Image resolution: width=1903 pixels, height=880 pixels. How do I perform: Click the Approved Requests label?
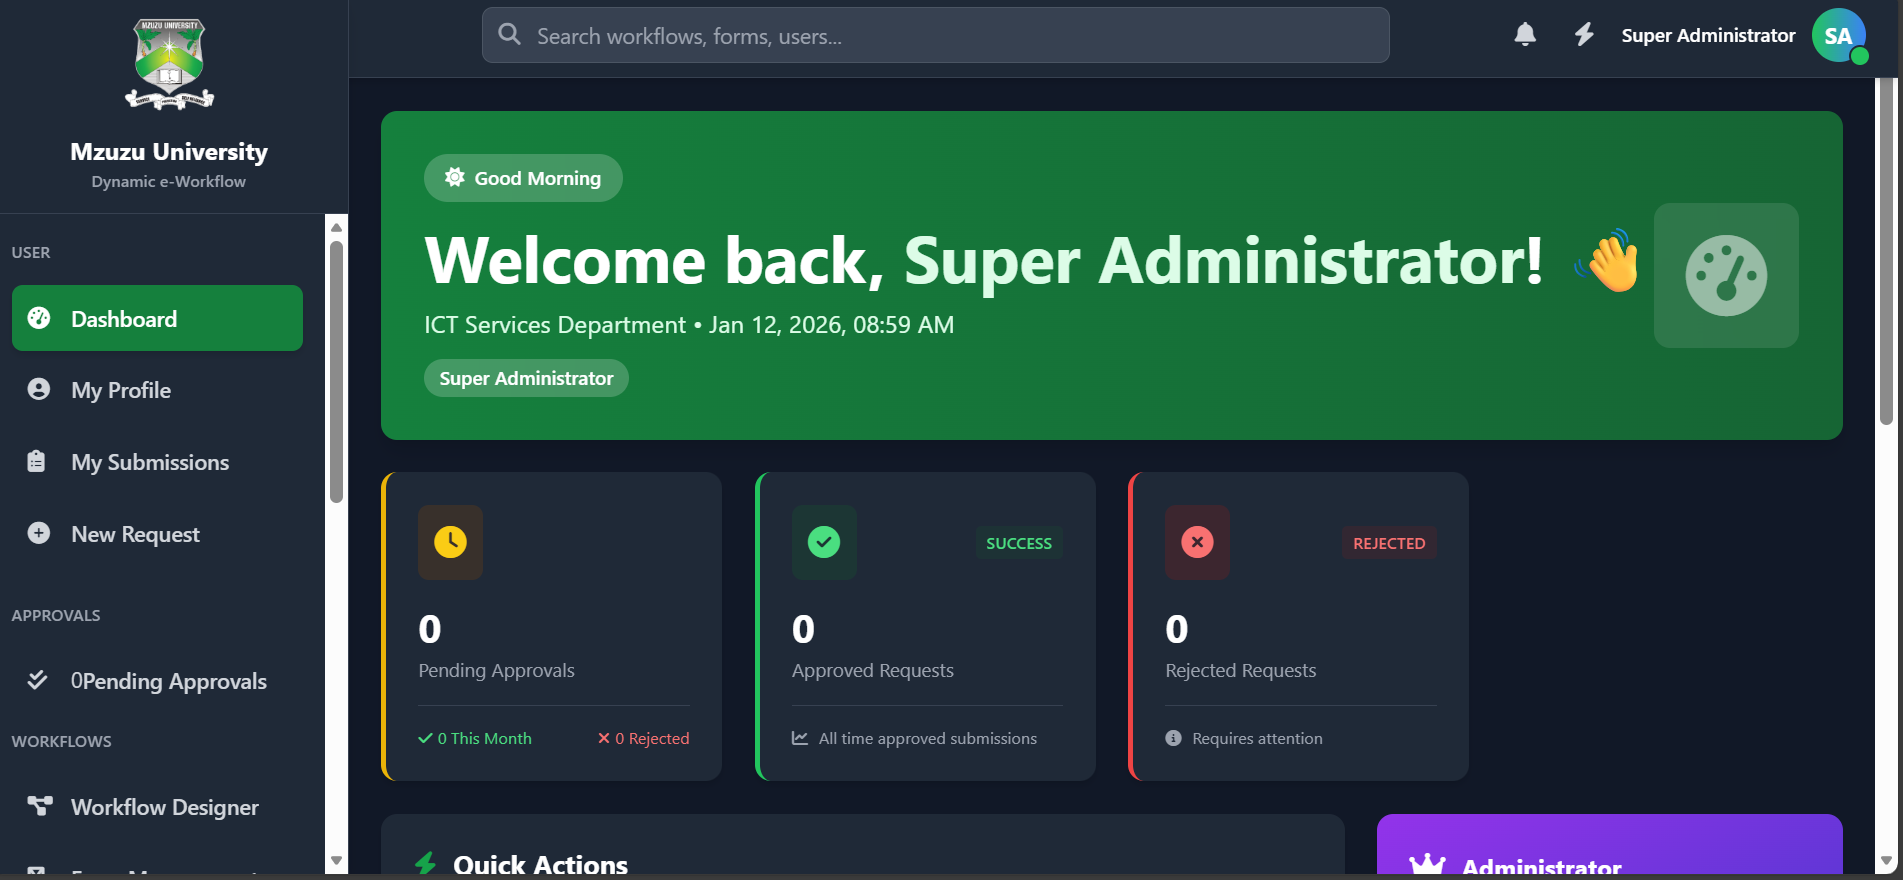click(873, 670)
